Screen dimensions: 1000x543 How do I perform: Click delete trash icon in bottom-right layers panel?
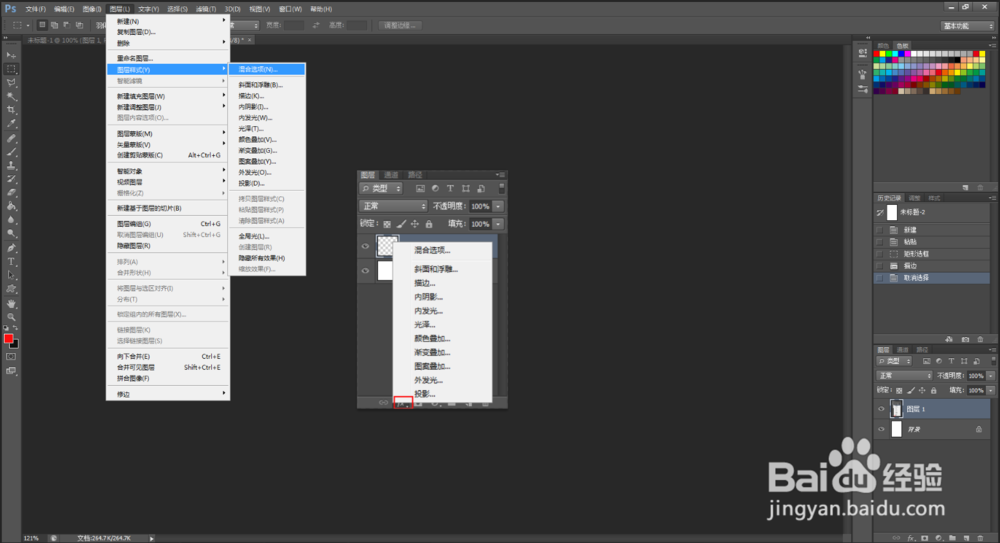click(x=980, y=538)
